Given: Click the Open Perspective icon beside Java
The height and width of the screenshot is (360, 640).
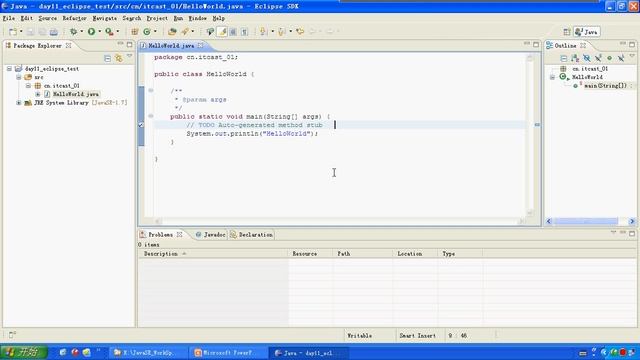Looking at the screenshot, I should [567, 32].
